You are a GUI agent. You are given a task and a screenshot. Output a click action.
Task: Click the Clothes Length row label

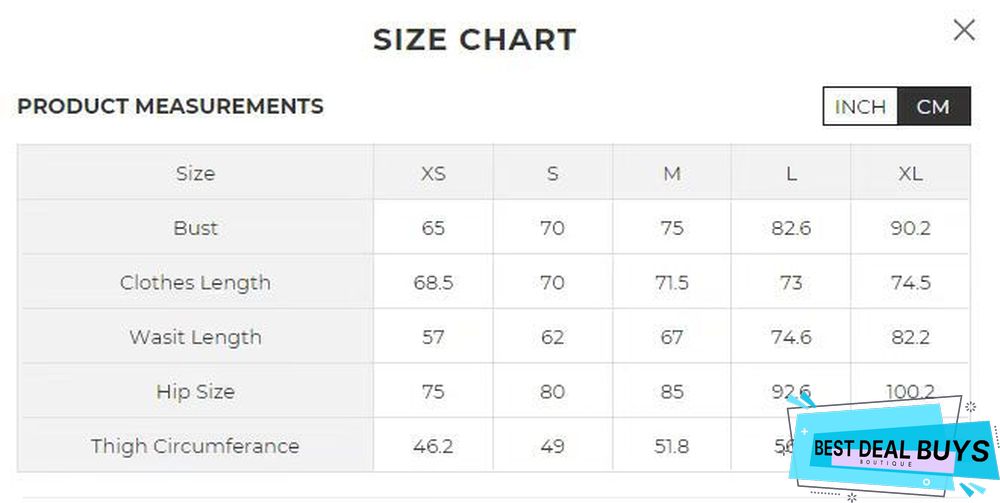coord(195,282)
